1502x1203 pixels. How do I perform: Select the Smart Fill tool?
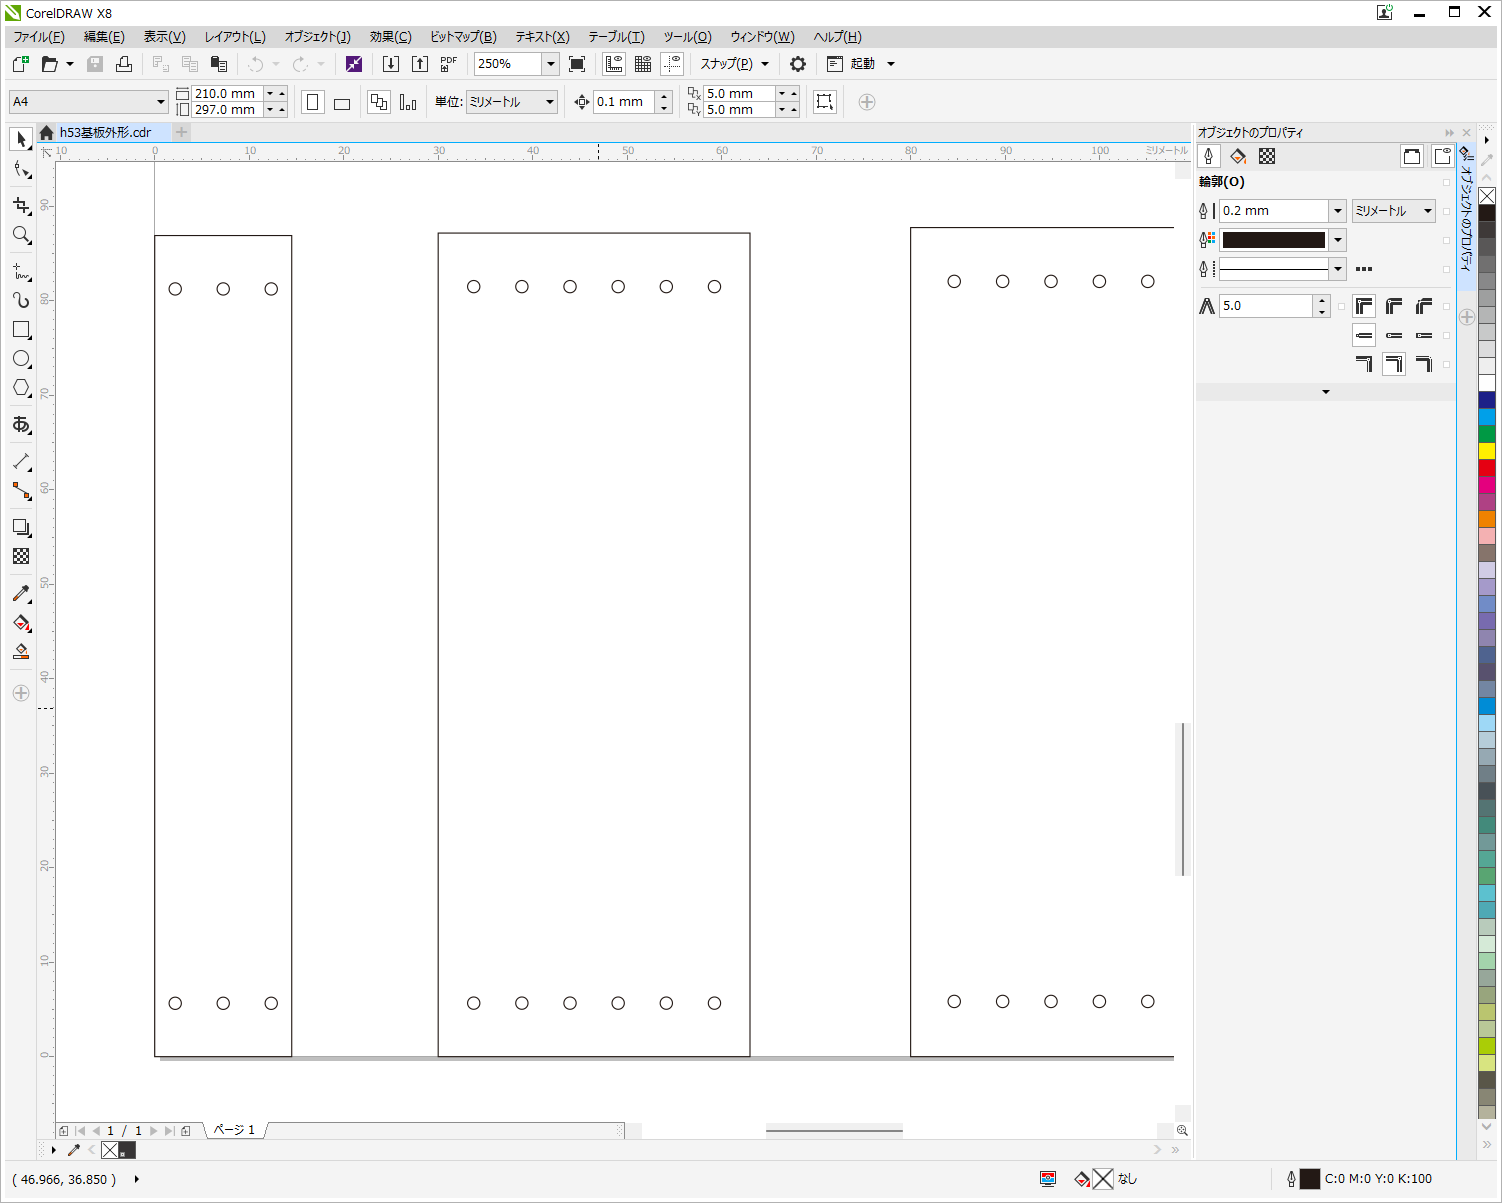tap(21, 652)
